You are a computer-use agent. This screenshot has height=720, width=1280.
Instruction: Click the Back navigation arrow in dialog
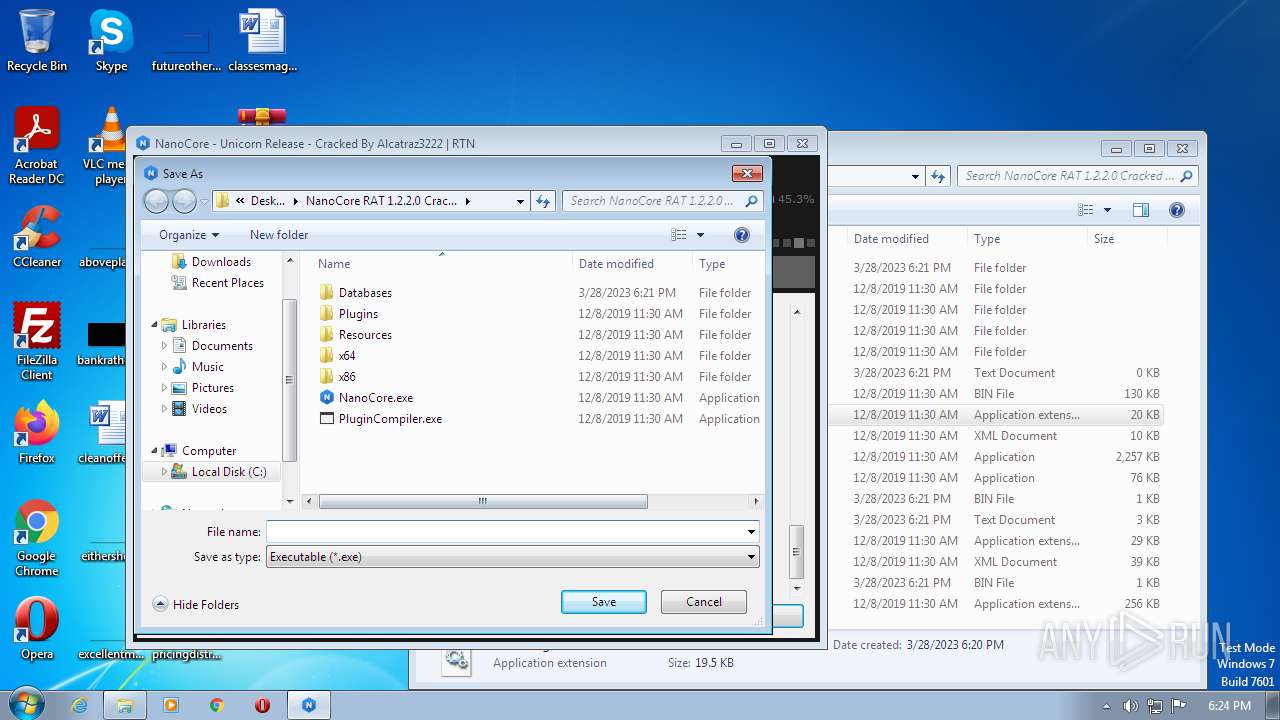coord(157,201)
